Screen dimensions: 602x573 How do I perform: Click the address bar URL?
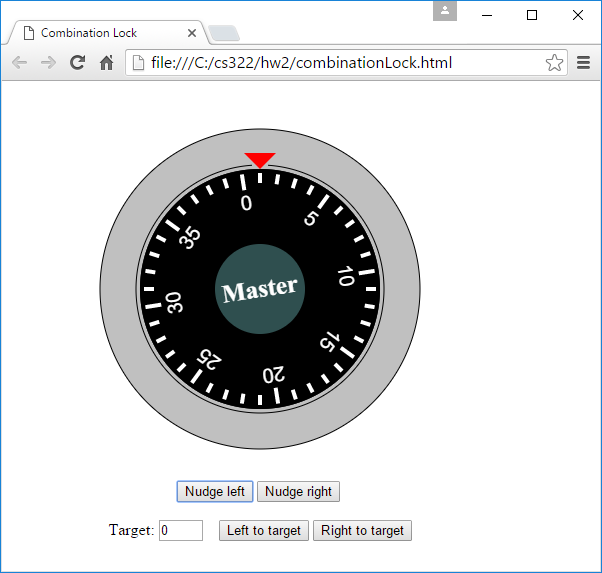coord(301,63)
